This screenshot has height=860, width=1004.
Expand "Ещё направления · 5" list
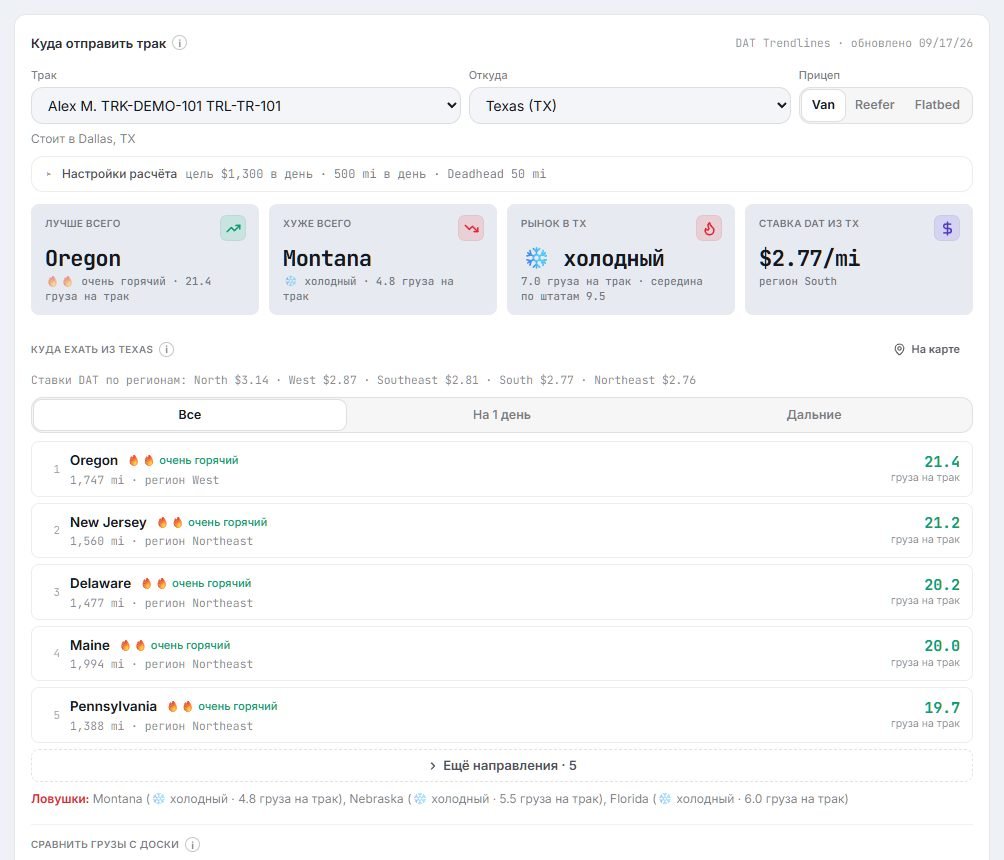pyautogui.click(x=502, y=766)
